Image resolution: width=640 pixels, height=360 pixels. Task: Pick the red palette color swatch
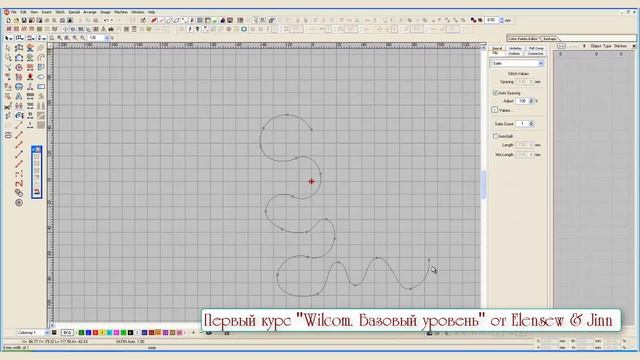(x=95, y=333)
